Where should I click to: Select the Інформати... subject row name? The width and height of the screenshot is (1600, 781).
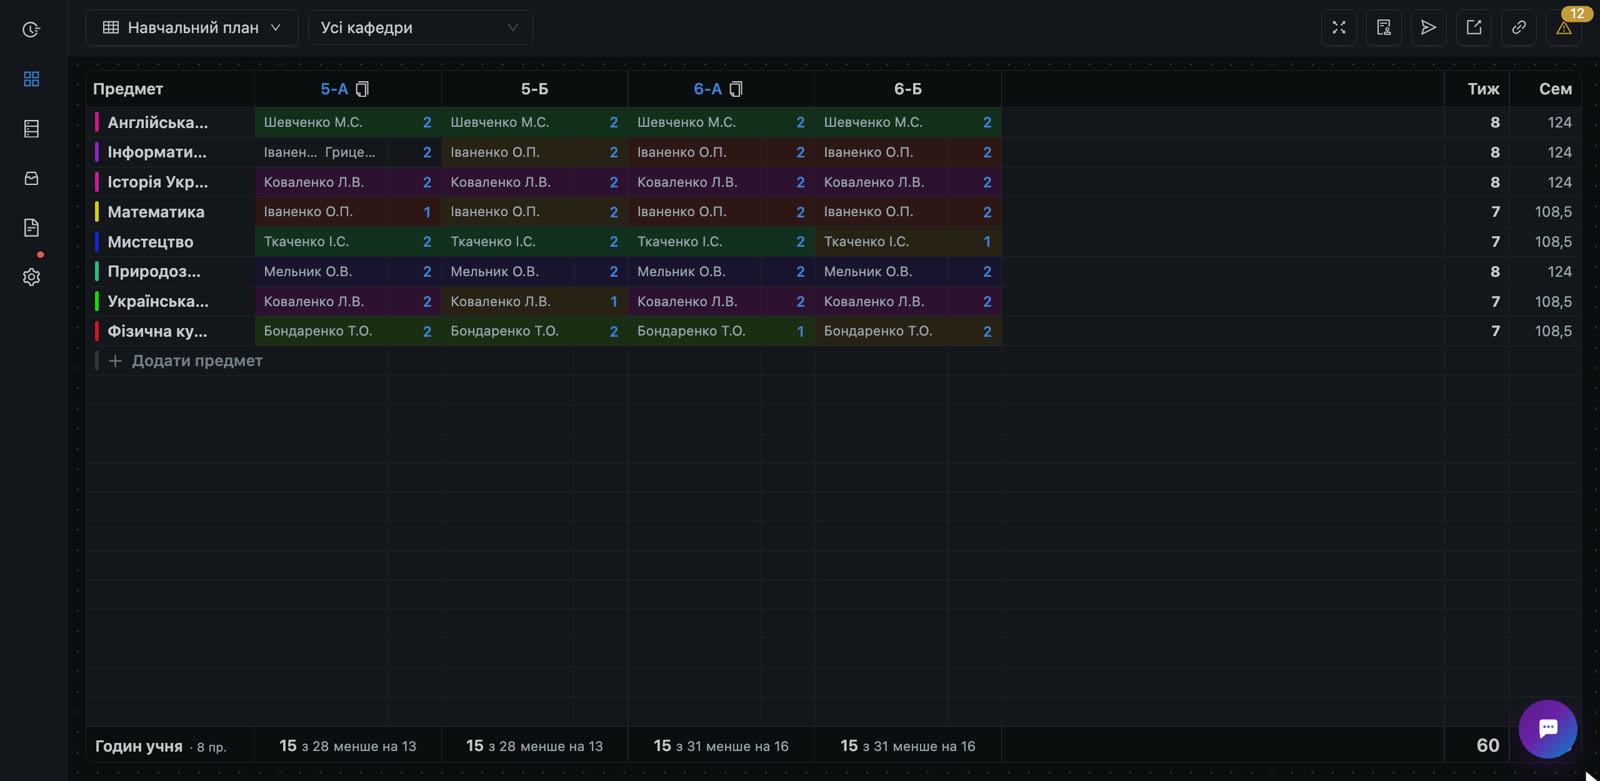coord(157,152)
